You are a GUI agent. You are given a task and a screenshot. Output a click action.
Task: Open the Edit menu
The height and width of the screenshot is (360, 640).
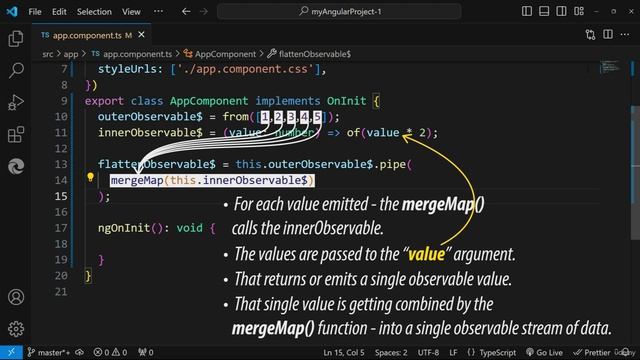[59, 12]
